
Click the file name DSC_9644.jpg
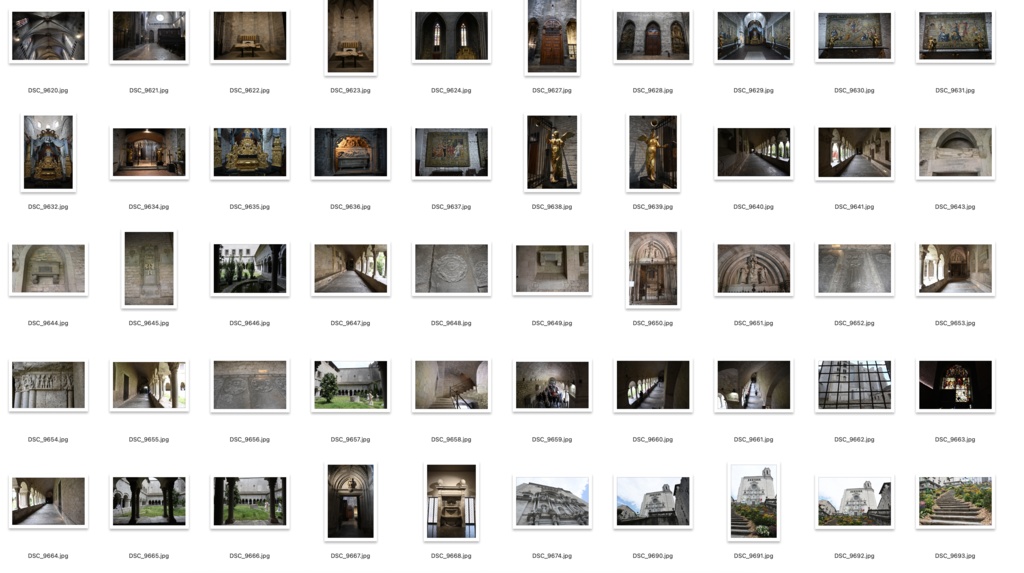[48, 323]
